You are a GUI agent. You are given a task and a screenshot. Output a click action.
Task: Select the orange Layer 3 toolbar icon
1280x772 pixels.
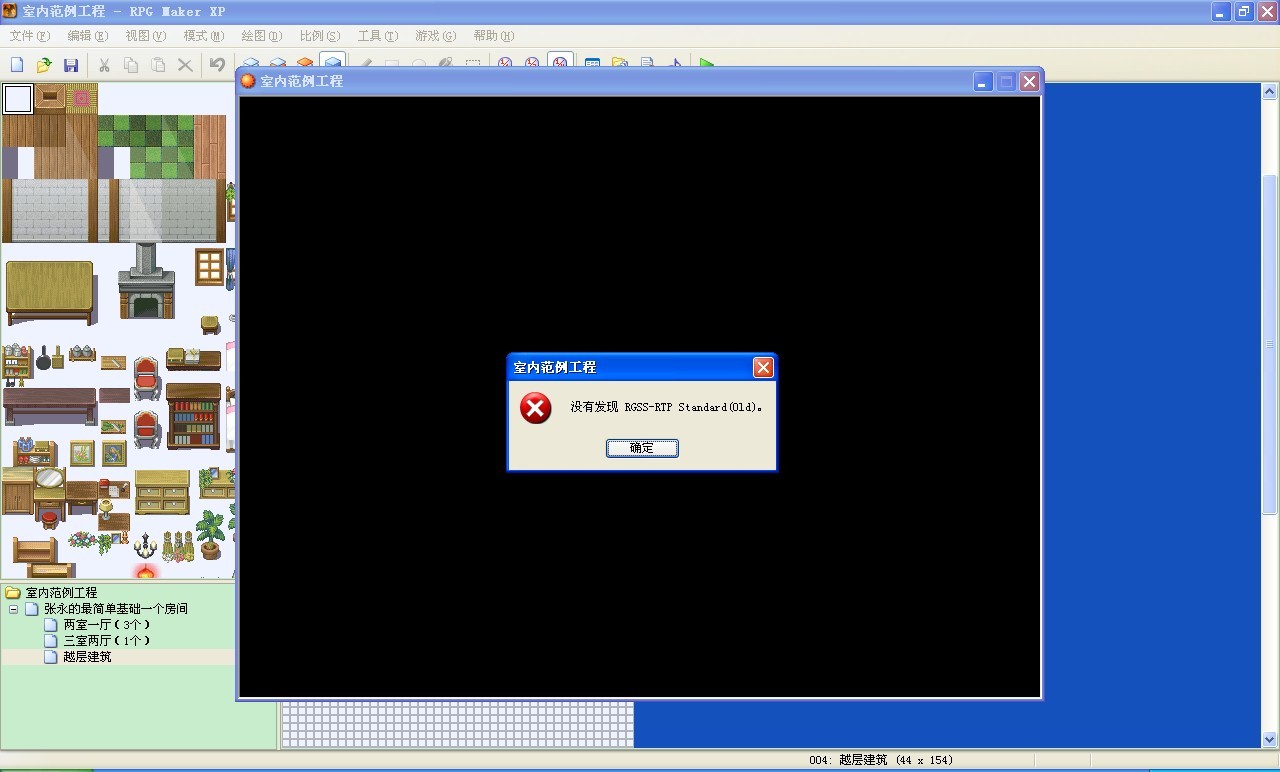305,62
